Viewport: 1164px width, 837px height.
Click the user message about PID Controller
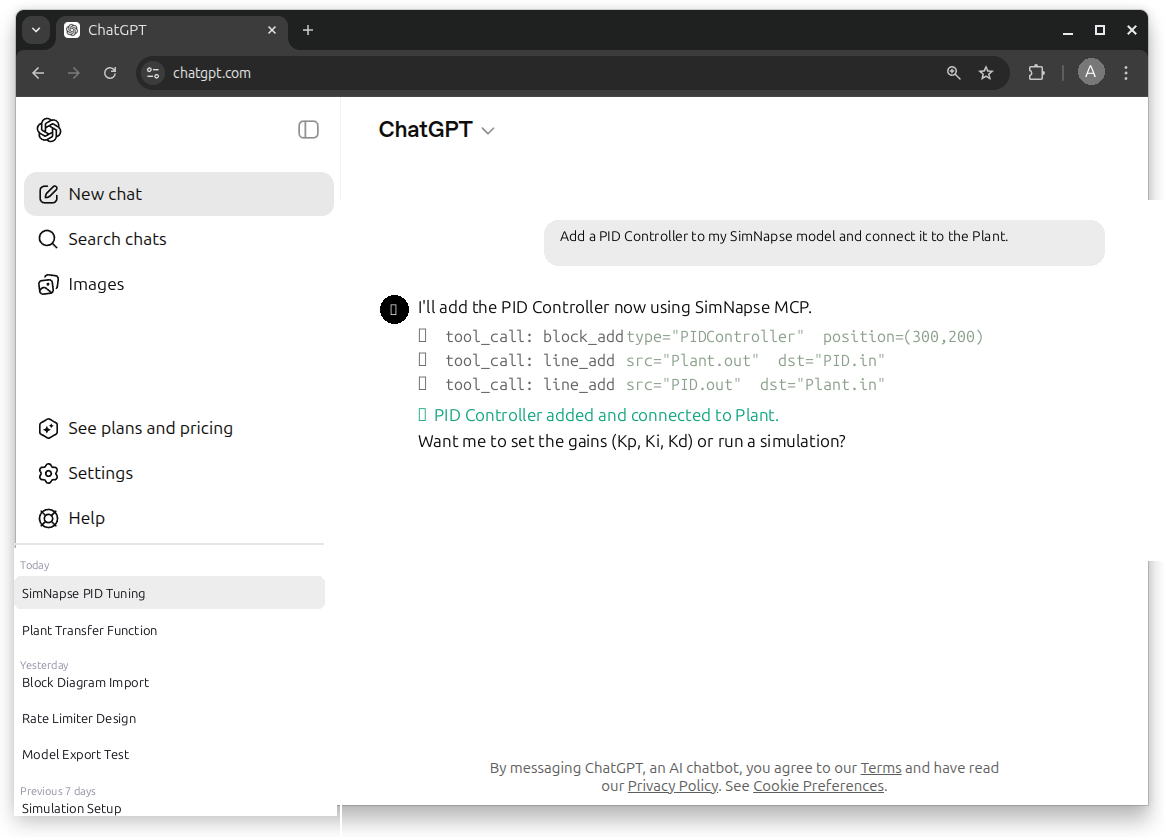tap(824, 243)
